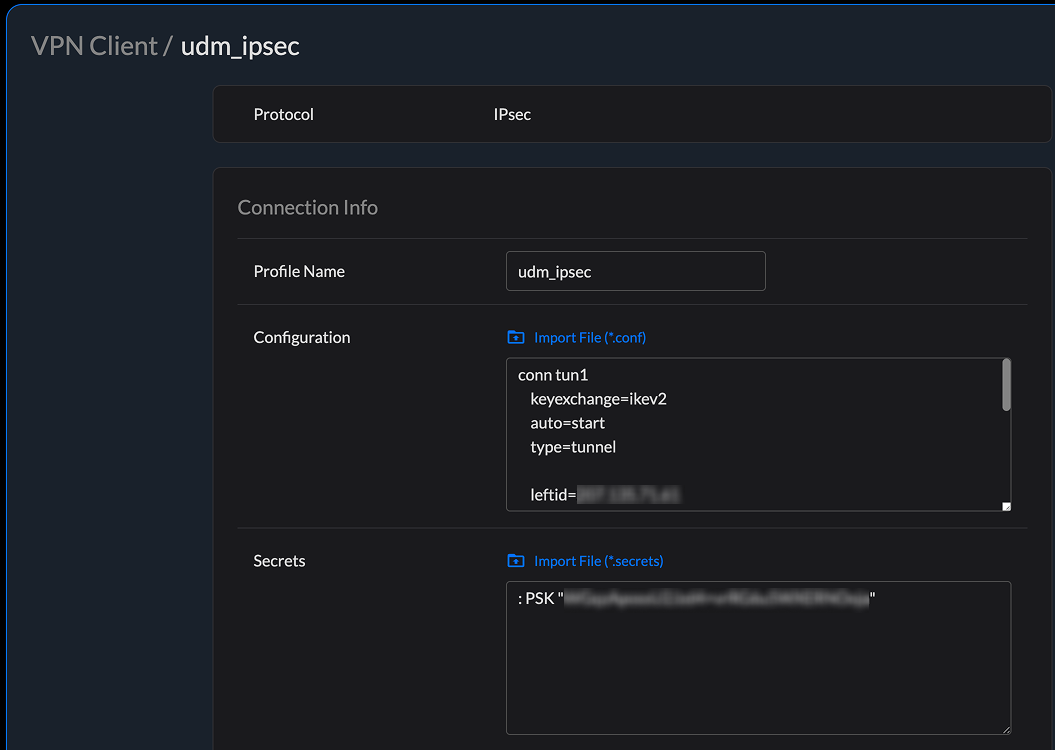
Task: Click the Secrets label
Action: click(x=279, y=561)
